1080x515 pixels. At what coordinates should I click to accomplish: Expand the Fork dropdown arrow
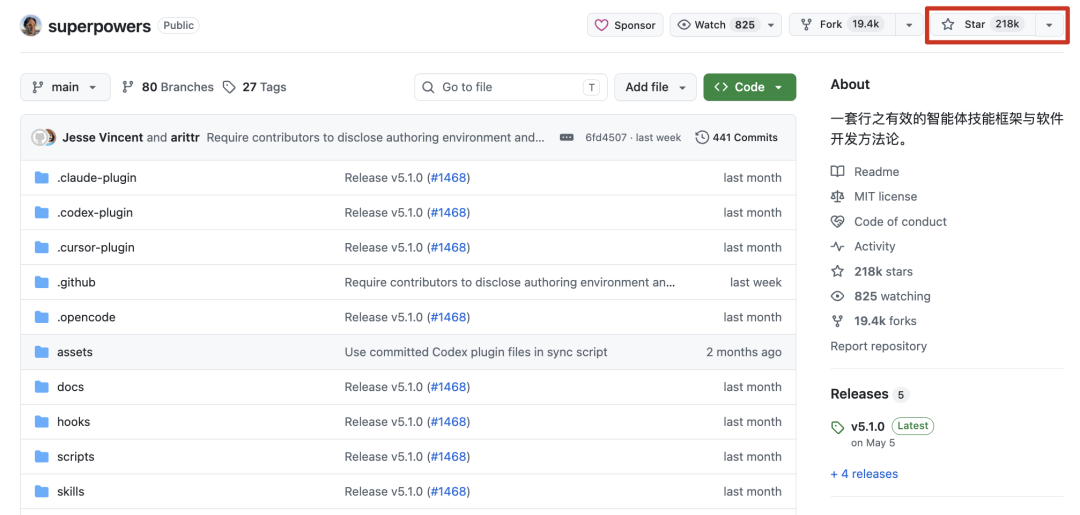click(x=909, y=25)
